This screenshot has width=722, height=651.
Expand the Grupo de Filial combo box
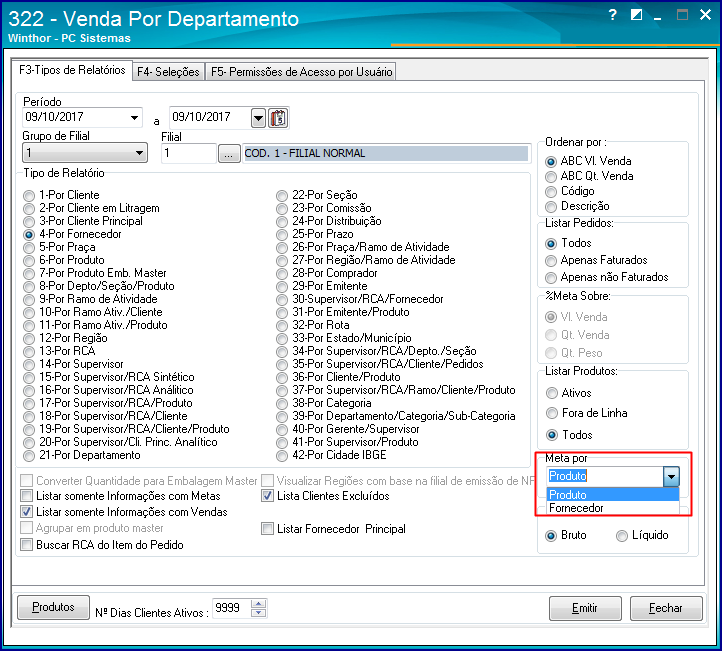pyautogui.click(x=139, y=153)
